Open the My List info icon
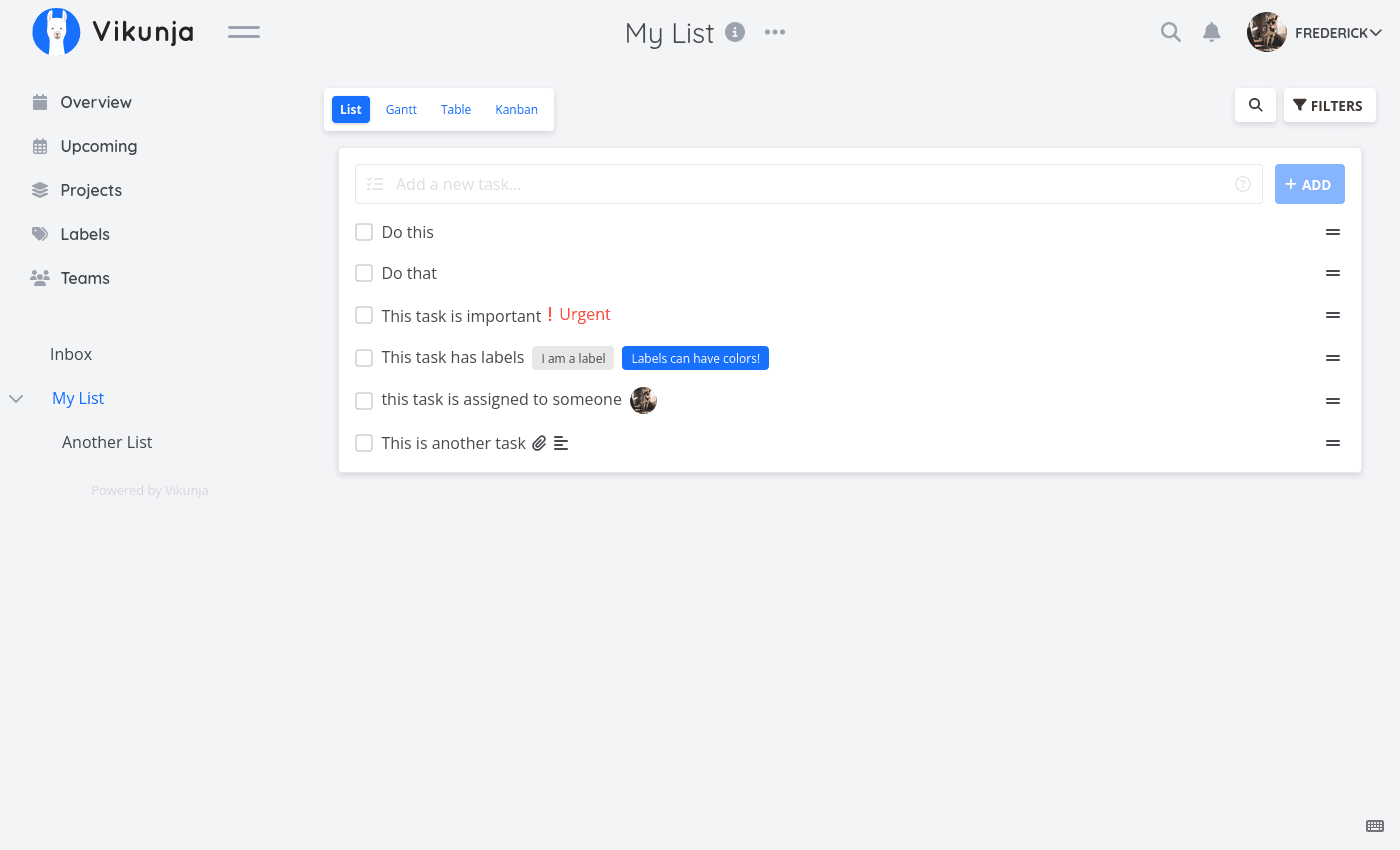Image resolution: width=1400 pixels, height=850 pixels. [735, 32]
